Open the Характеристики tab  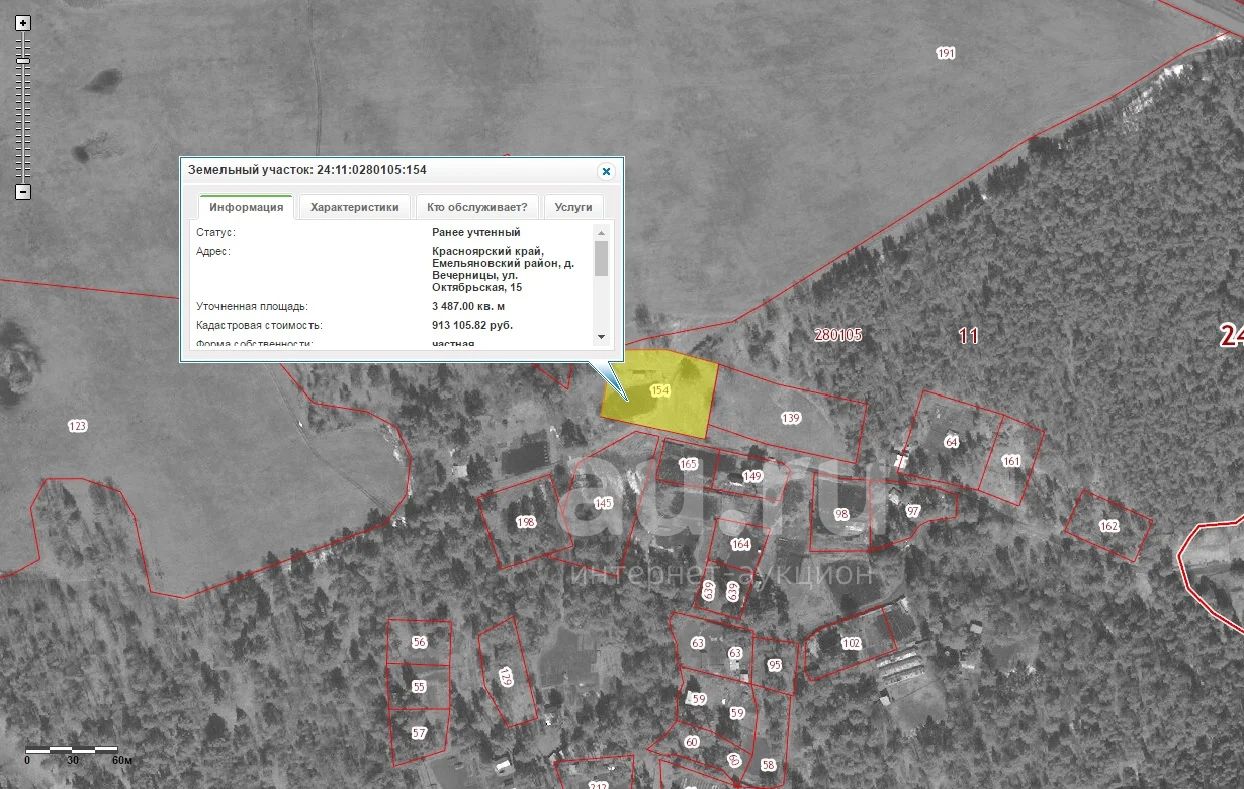354,208
